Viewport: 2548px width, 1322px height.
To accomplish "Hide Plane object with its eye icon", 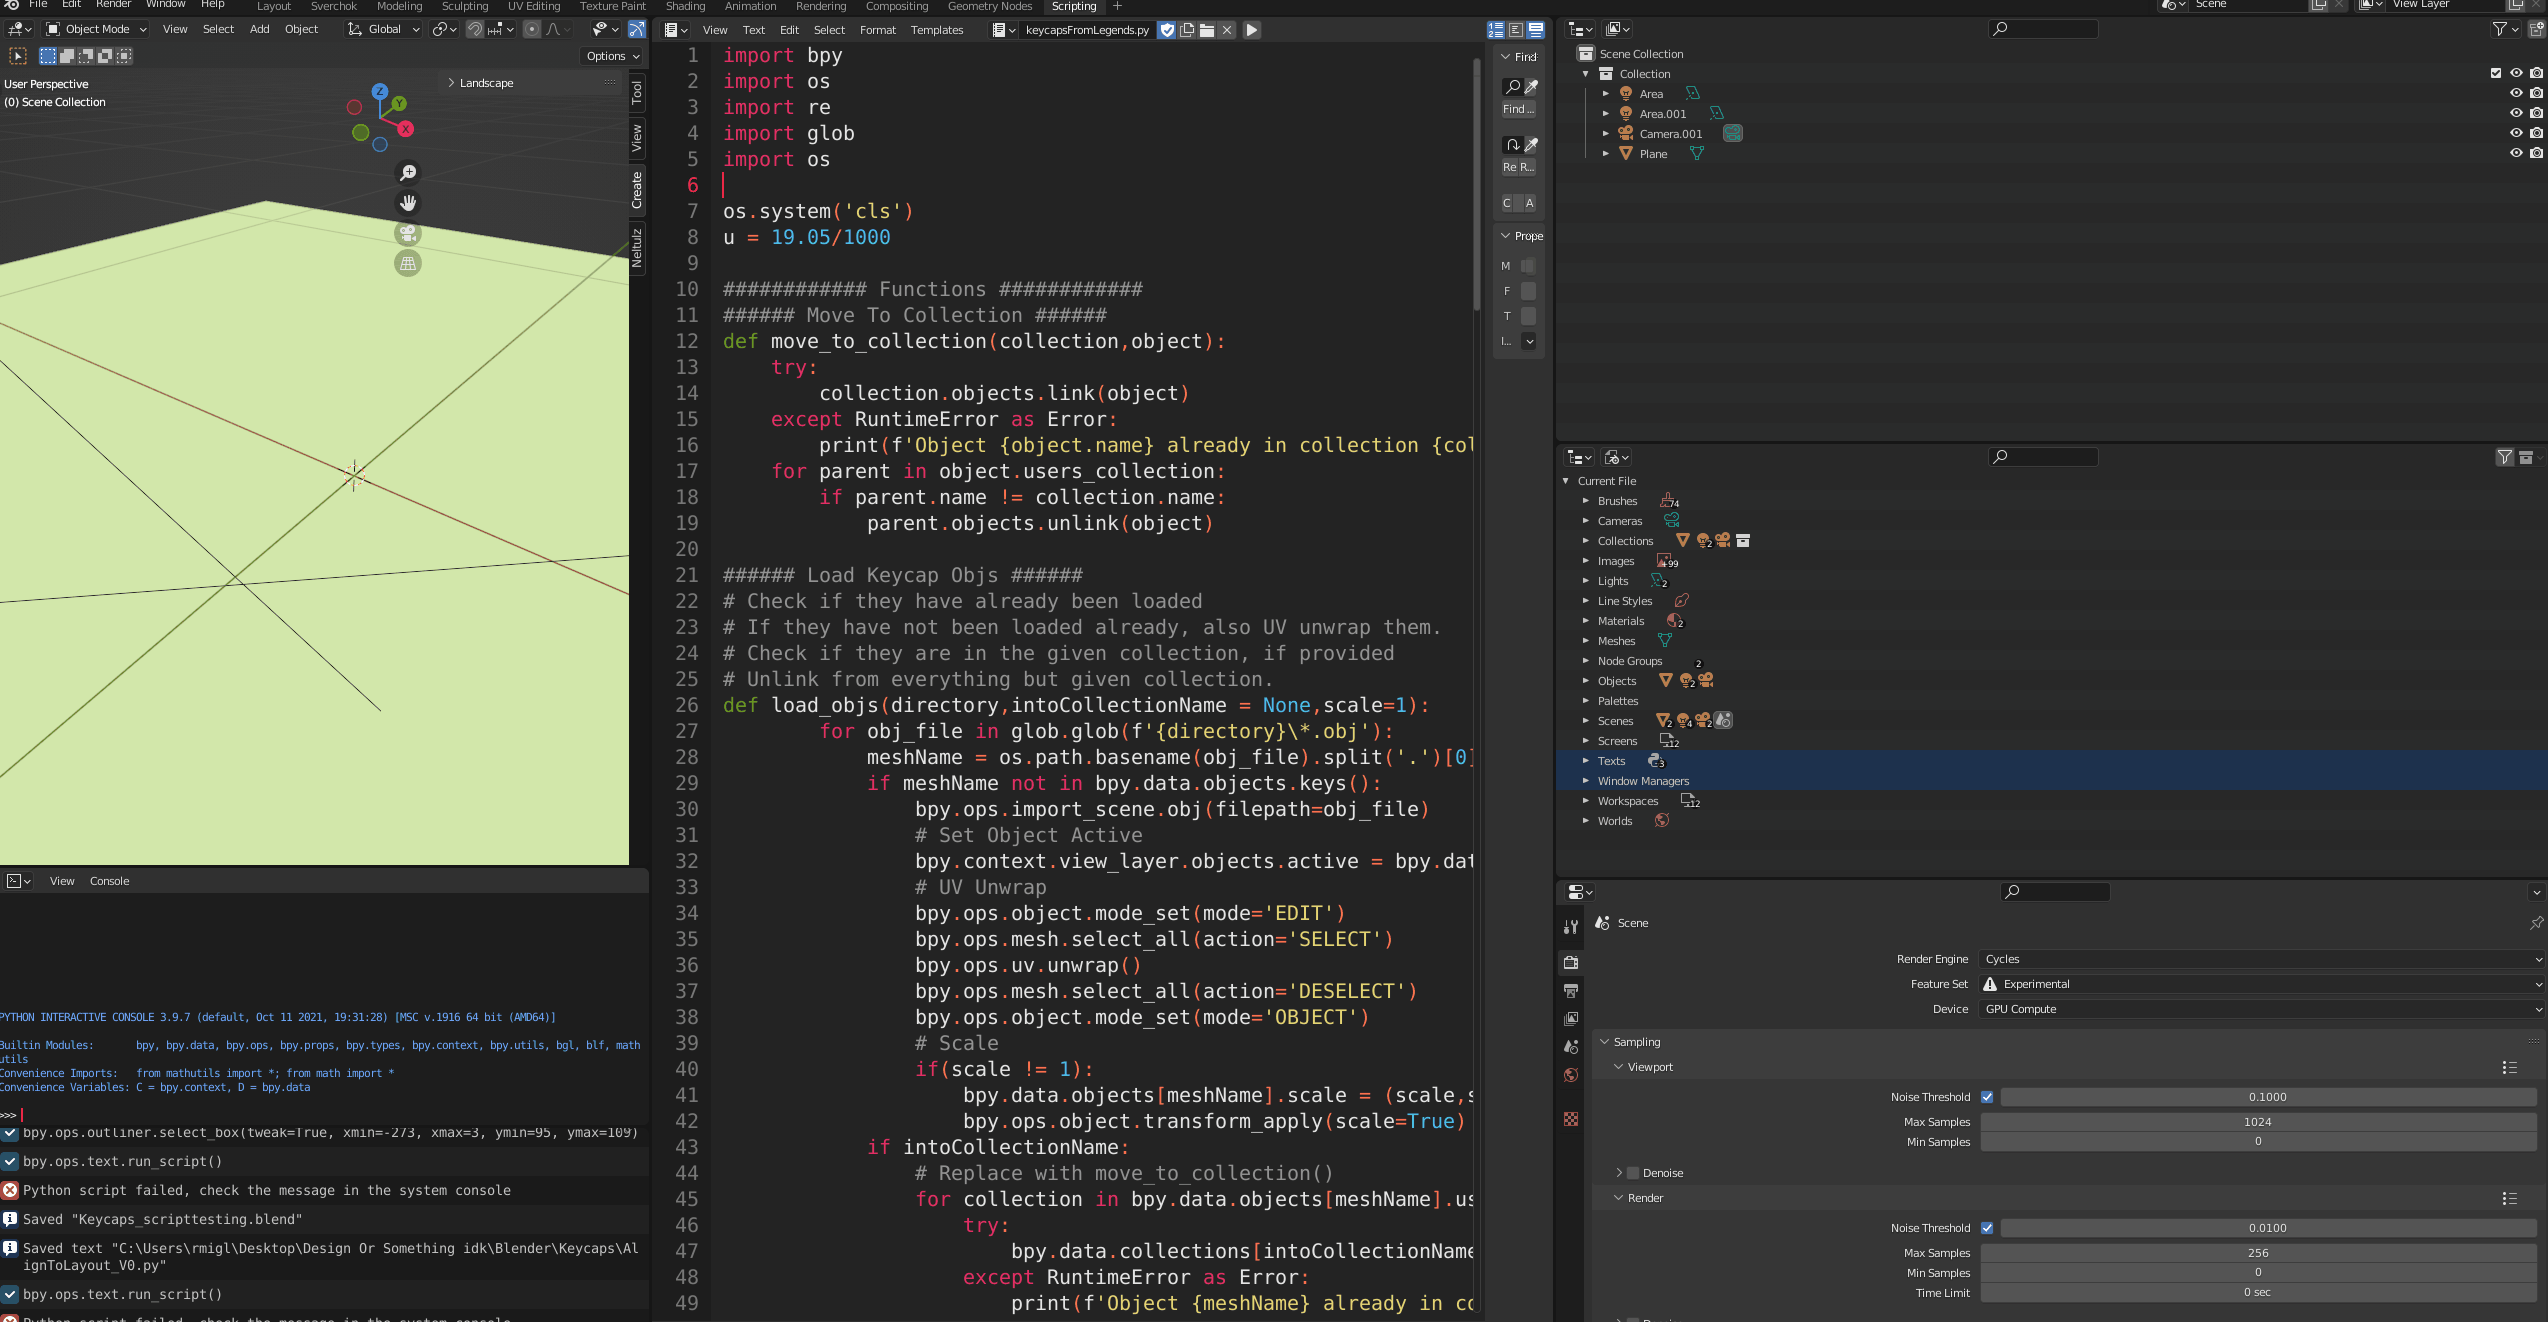I will coord(2516,153).
